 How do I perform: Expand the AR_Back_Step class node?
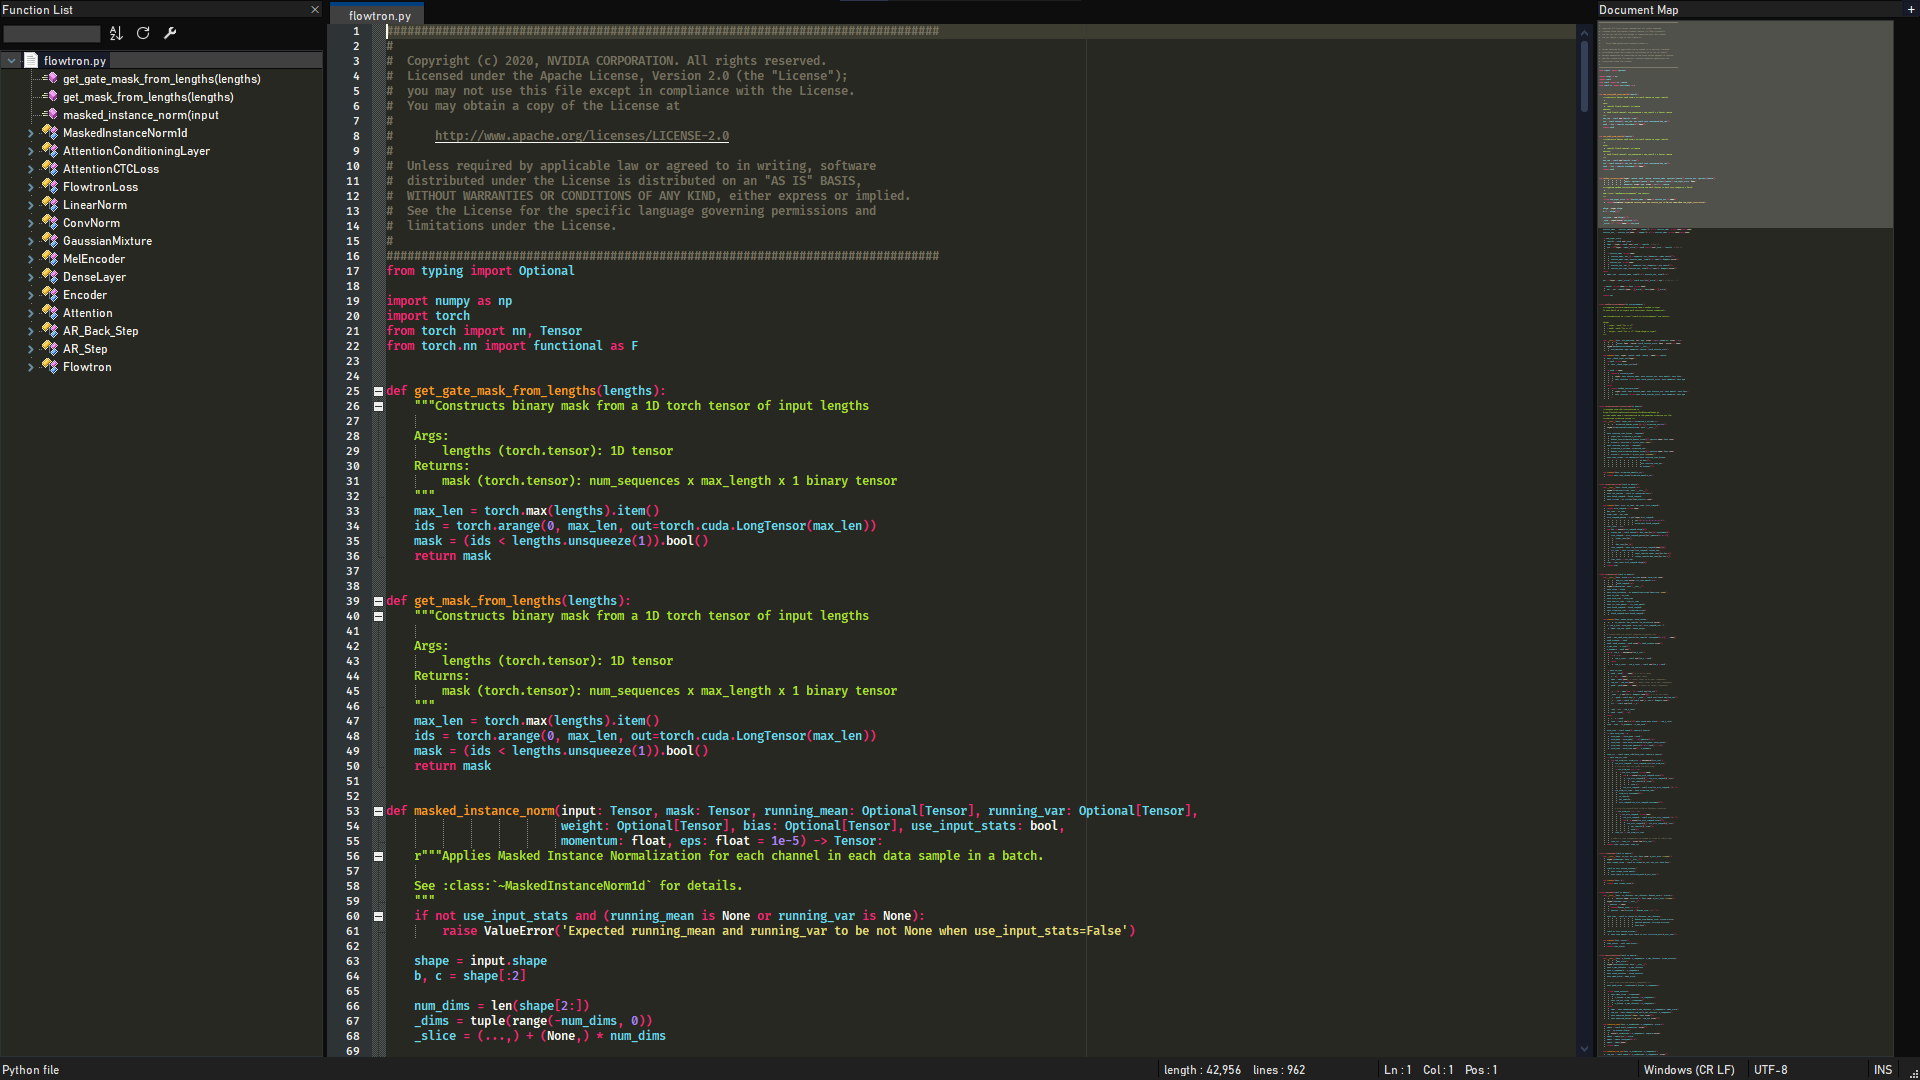click(x=30, y=331)
